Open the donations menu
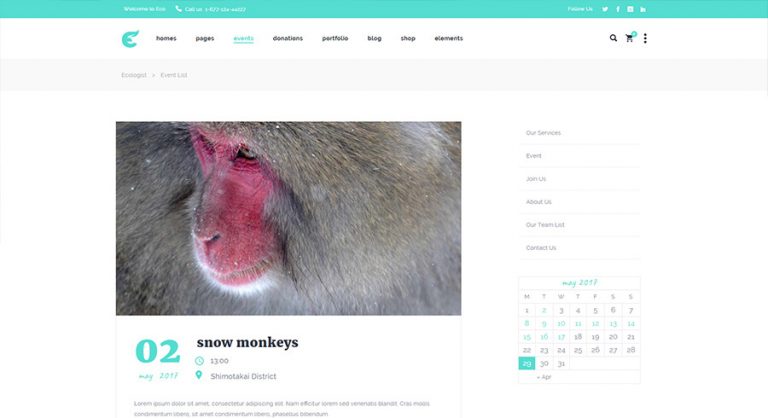The image size is (768, 418). pyautogui.click(x=288, y=38)
